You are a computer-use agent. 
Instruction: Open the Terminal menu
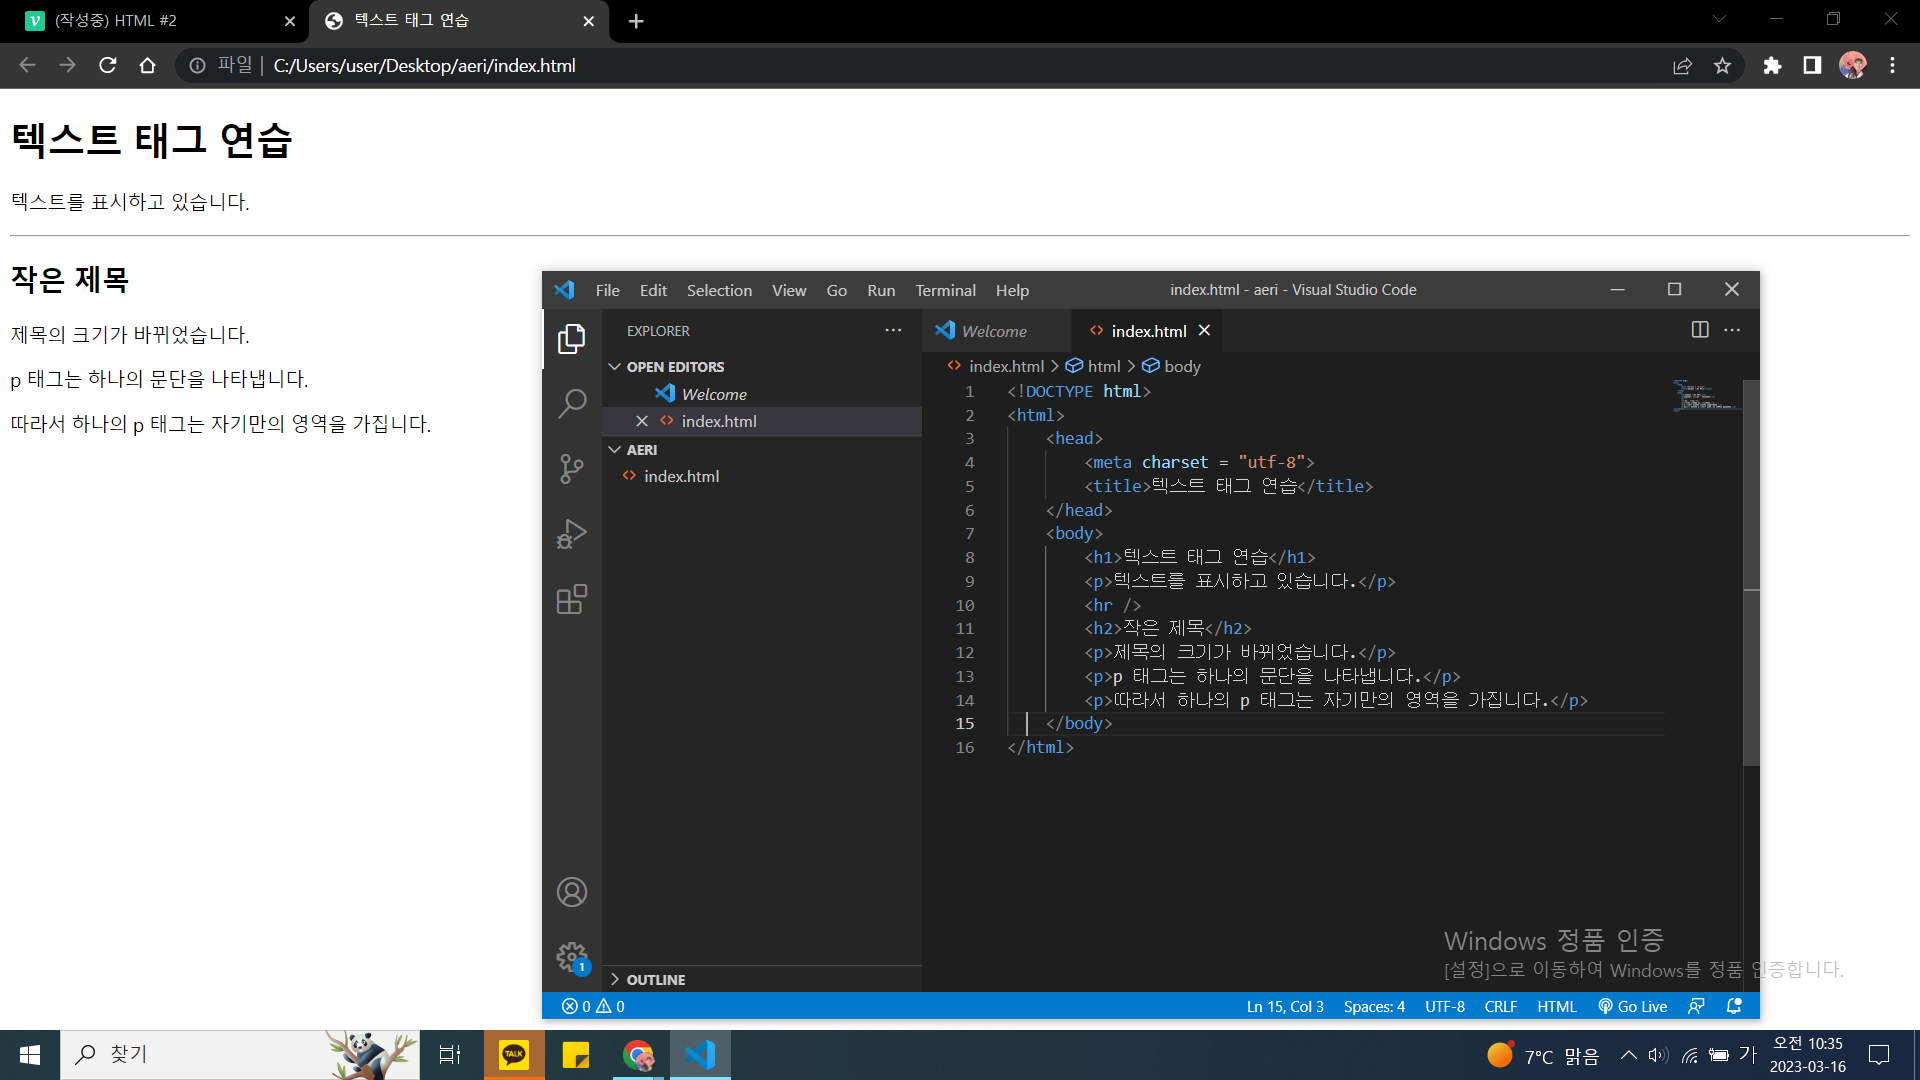pos(944,290)
